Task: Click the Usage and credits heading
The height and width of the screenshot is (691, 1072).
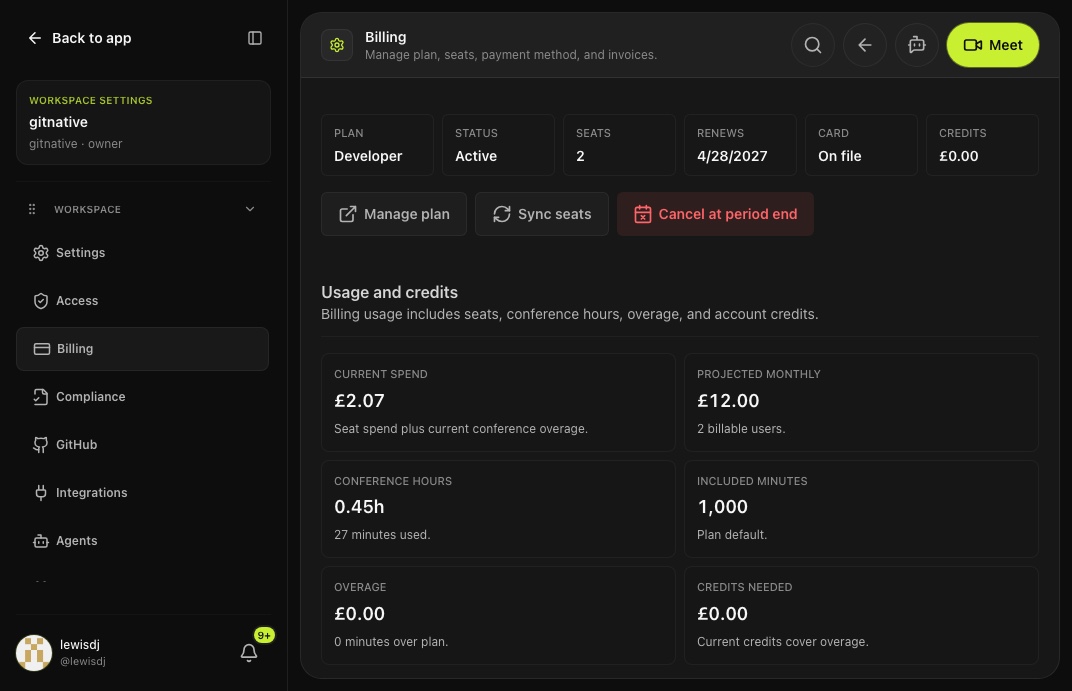Action: pos(390,293)
